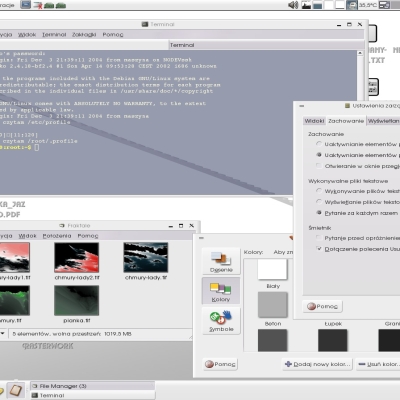Click the Ustawienia dialog title icon
400x400 pixels.
(x=347, y=106)
